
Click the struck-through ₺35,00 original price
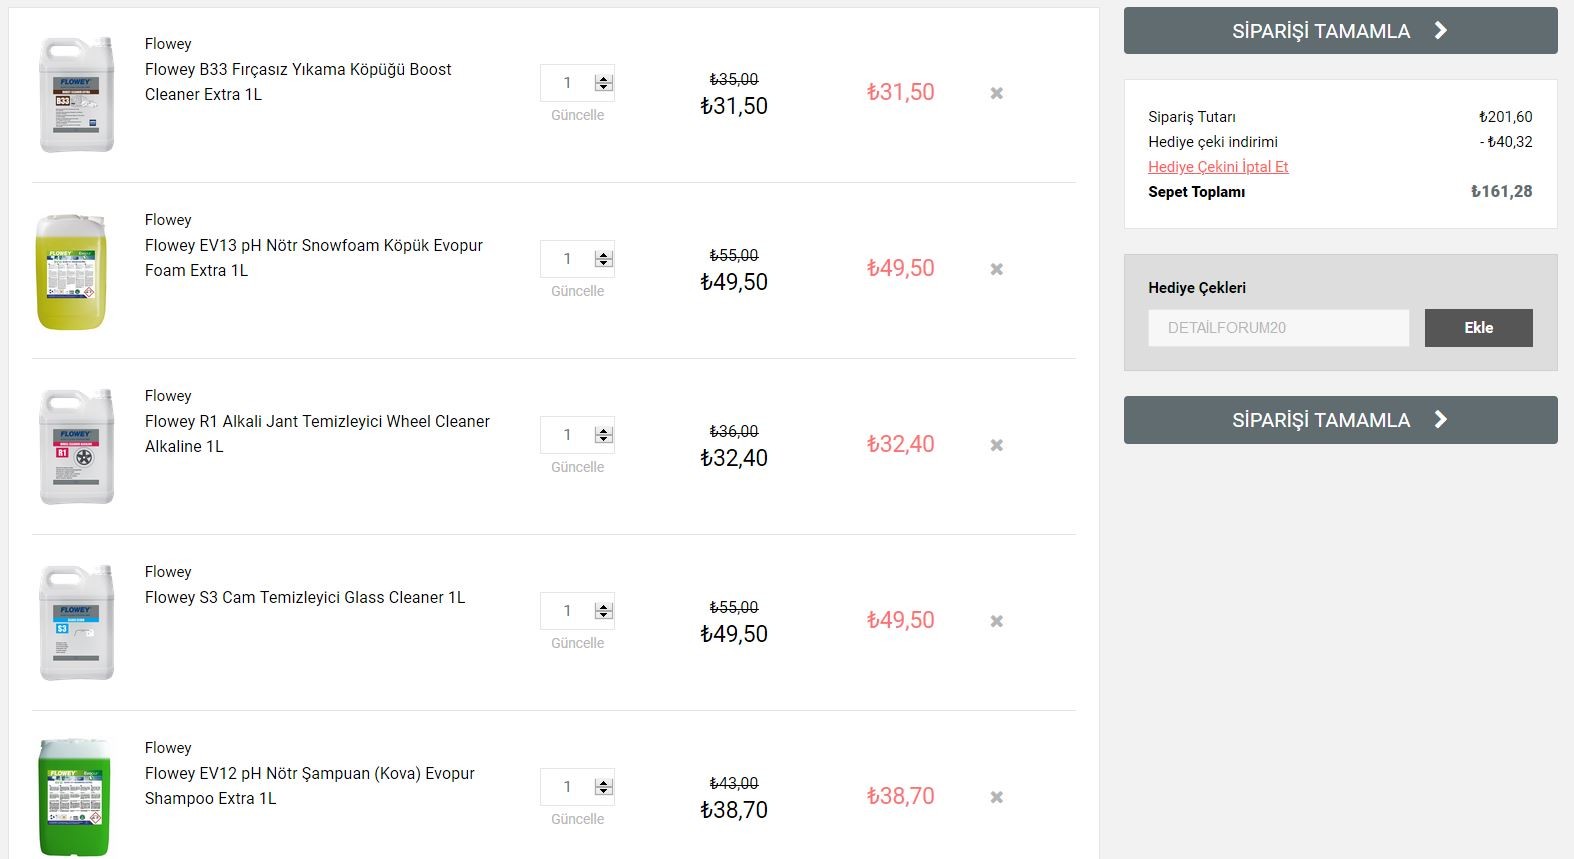[734, 80]
